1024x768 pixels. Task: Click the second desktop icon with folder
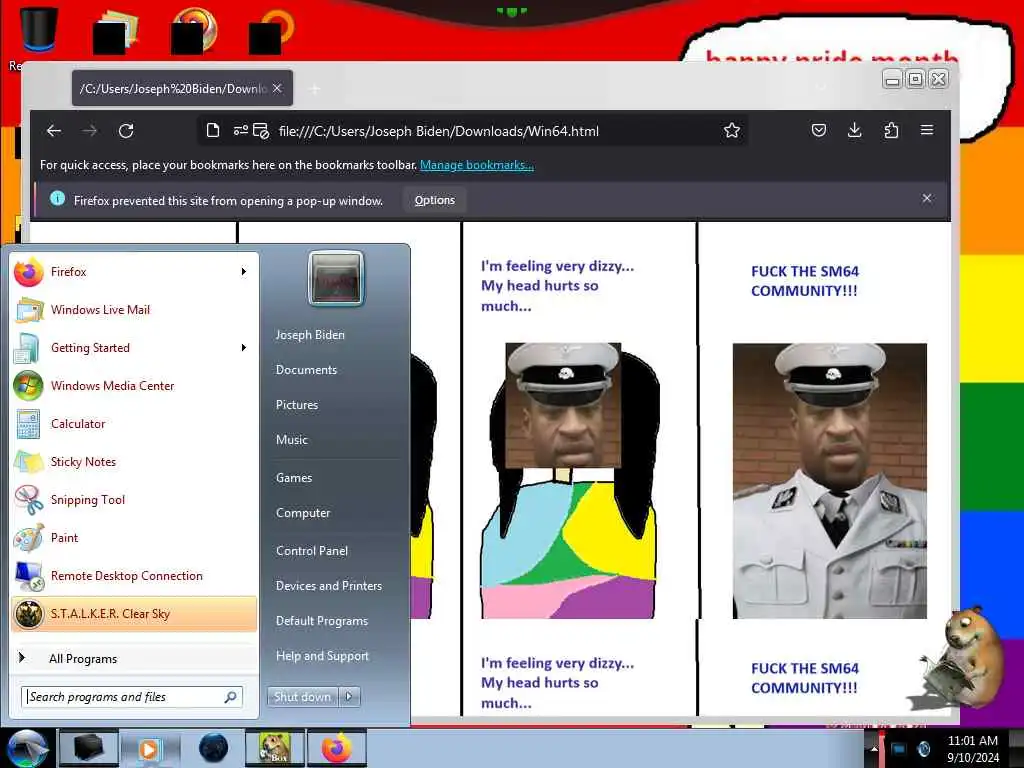coord(116,31)
